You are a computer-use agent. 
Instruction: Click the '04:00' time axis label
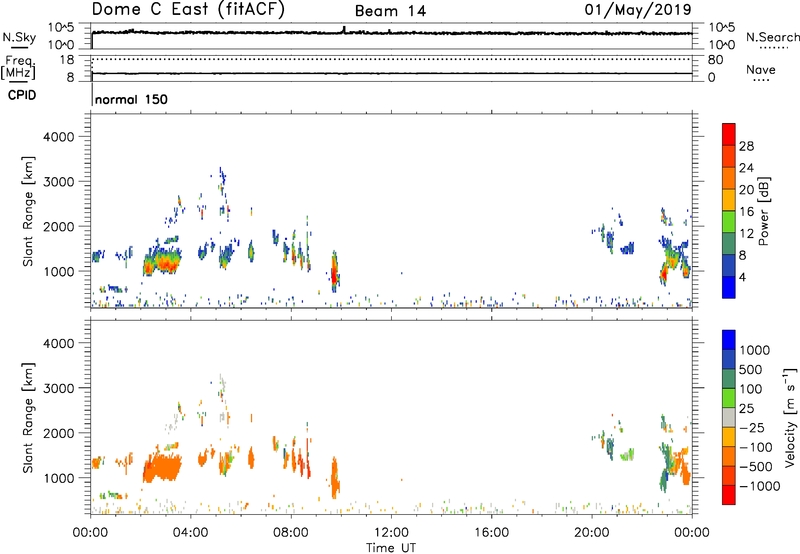click(x=190, y=533)
